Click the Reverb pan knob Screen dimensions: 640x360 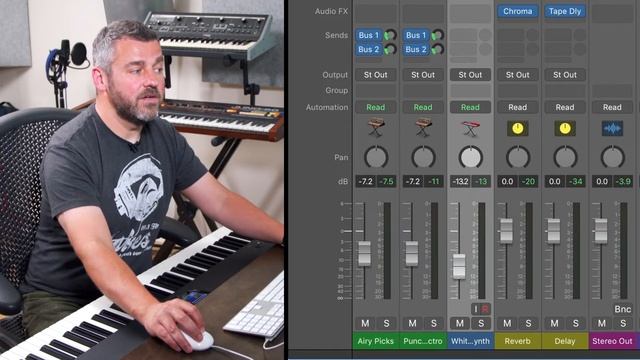[518, 157]
